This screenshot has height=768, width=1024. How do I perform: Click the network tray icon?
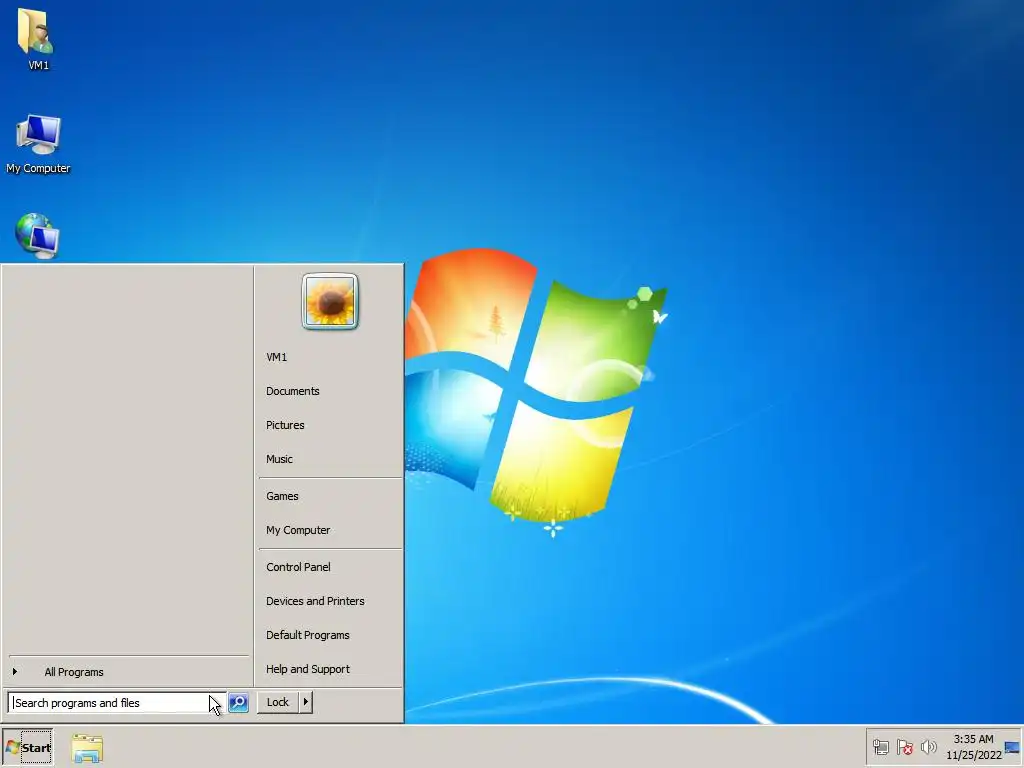tap(880, 747)
